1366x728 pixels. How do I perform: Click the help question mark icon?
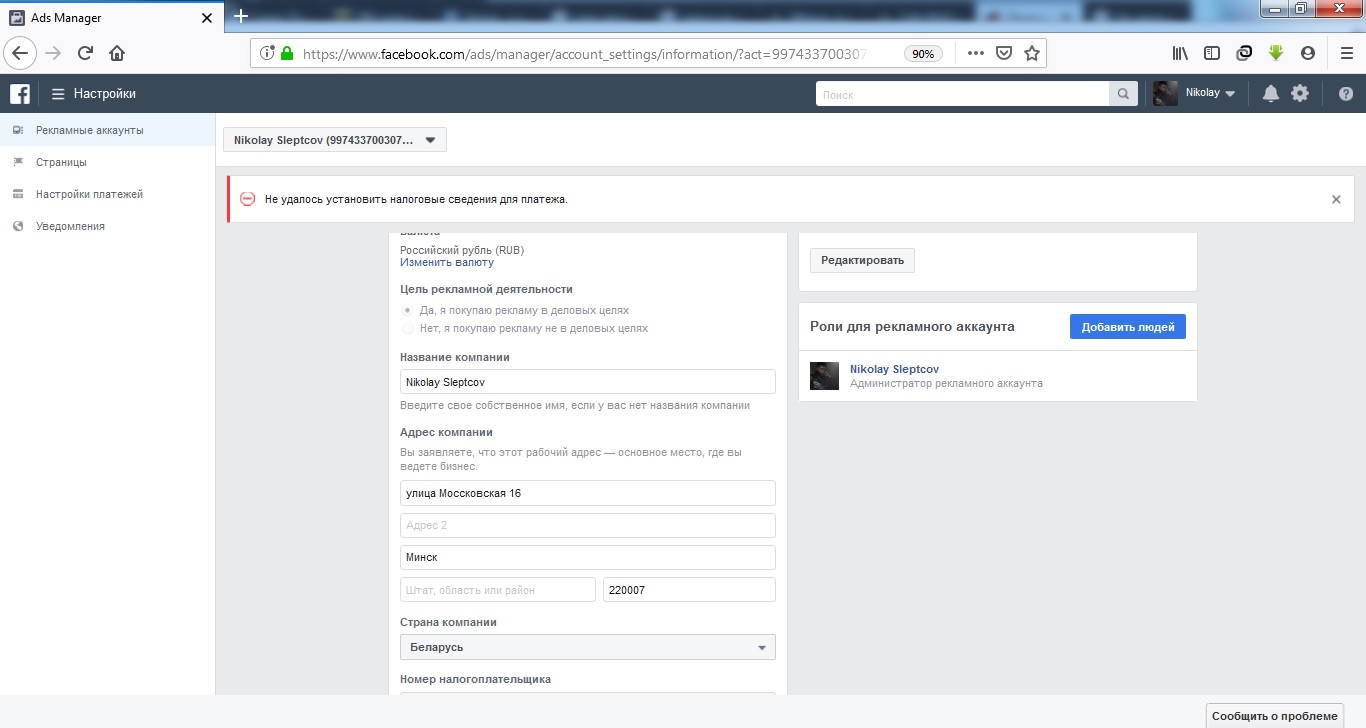click(x=1345, y=94)
